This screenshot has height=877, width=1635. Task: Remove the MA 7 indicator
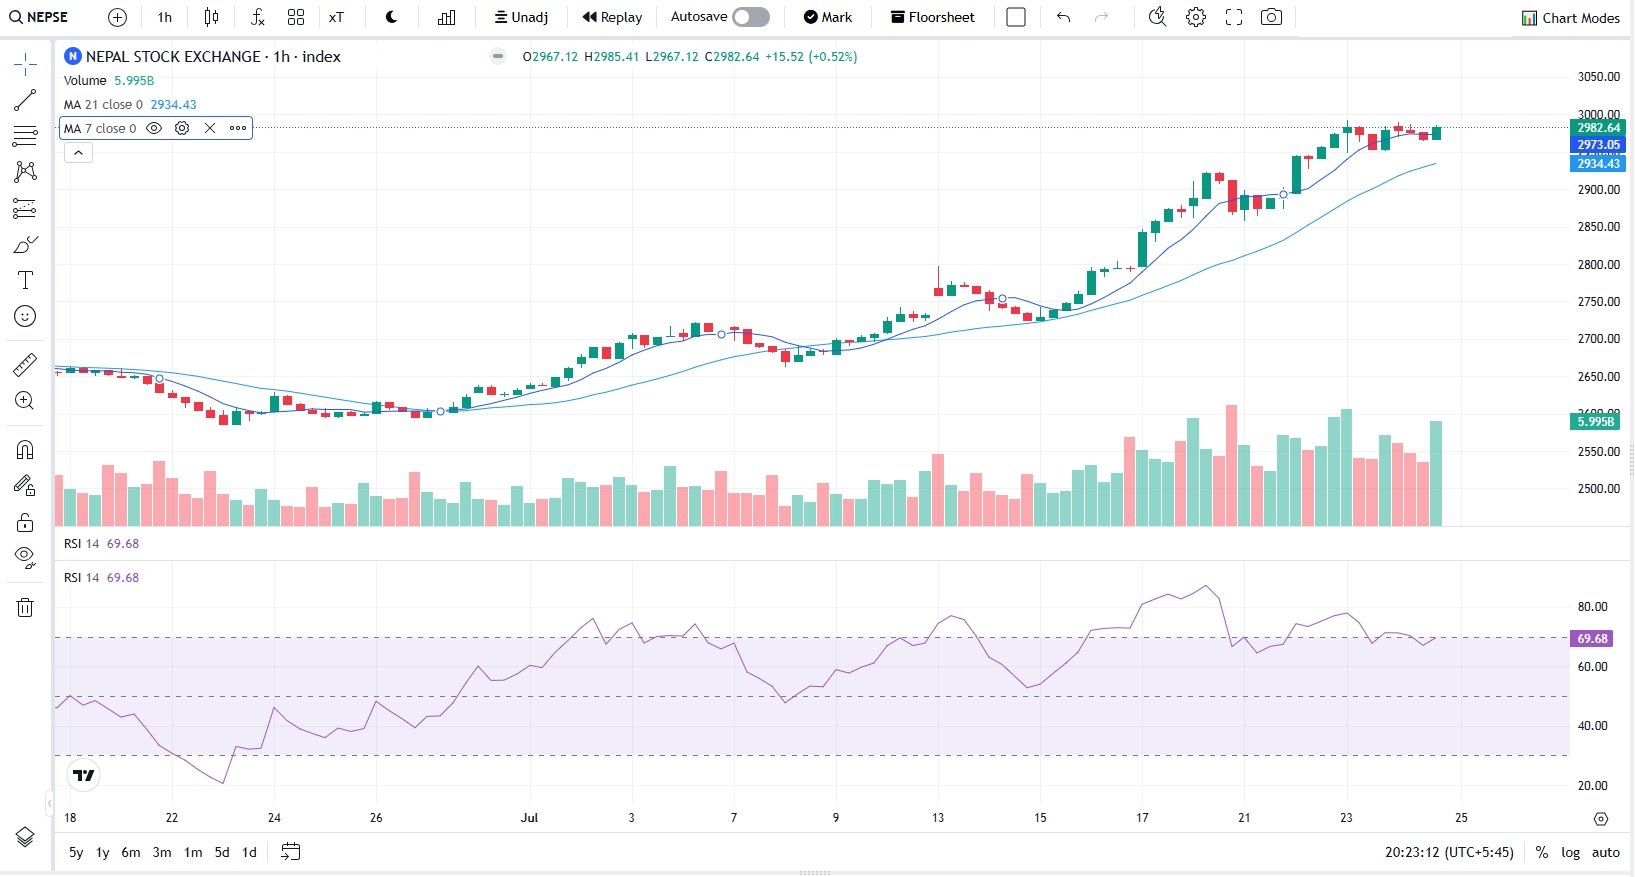point(210,128)
